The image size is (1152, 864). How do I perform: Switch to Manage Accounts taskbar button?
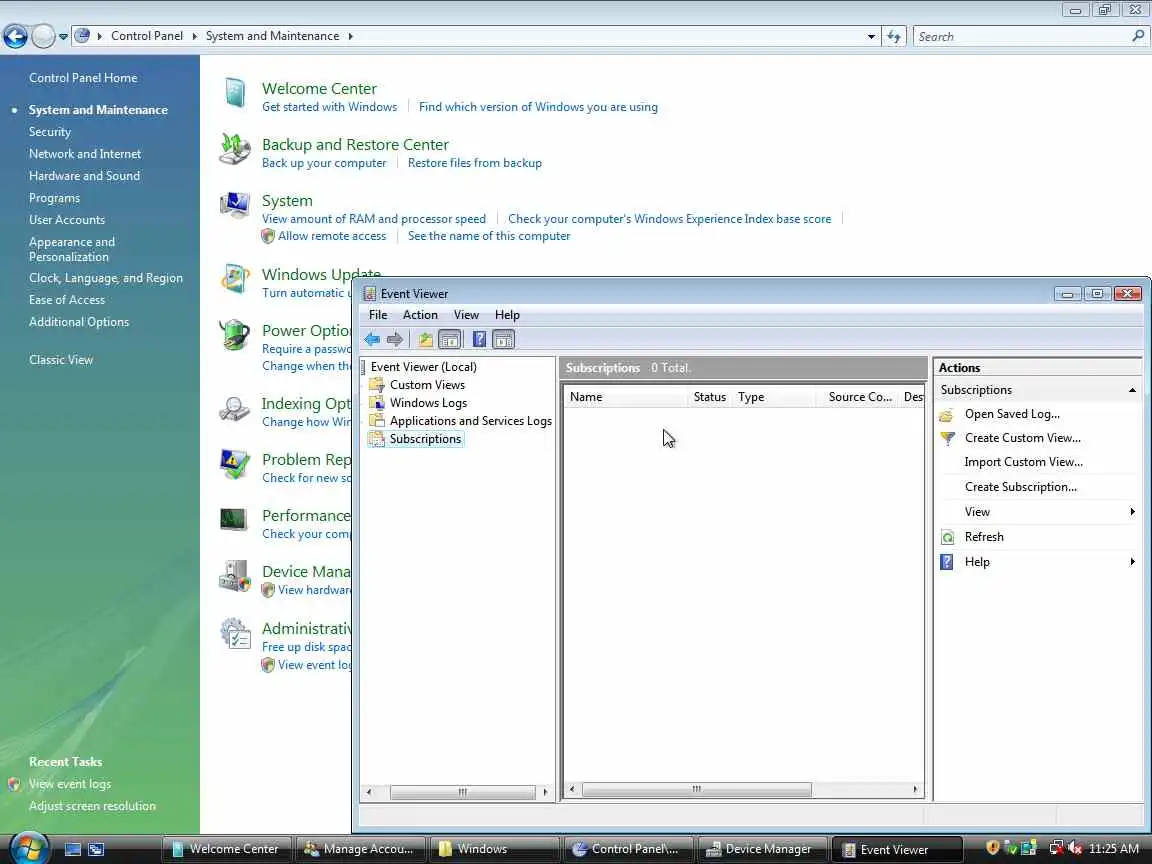(360, 849)
